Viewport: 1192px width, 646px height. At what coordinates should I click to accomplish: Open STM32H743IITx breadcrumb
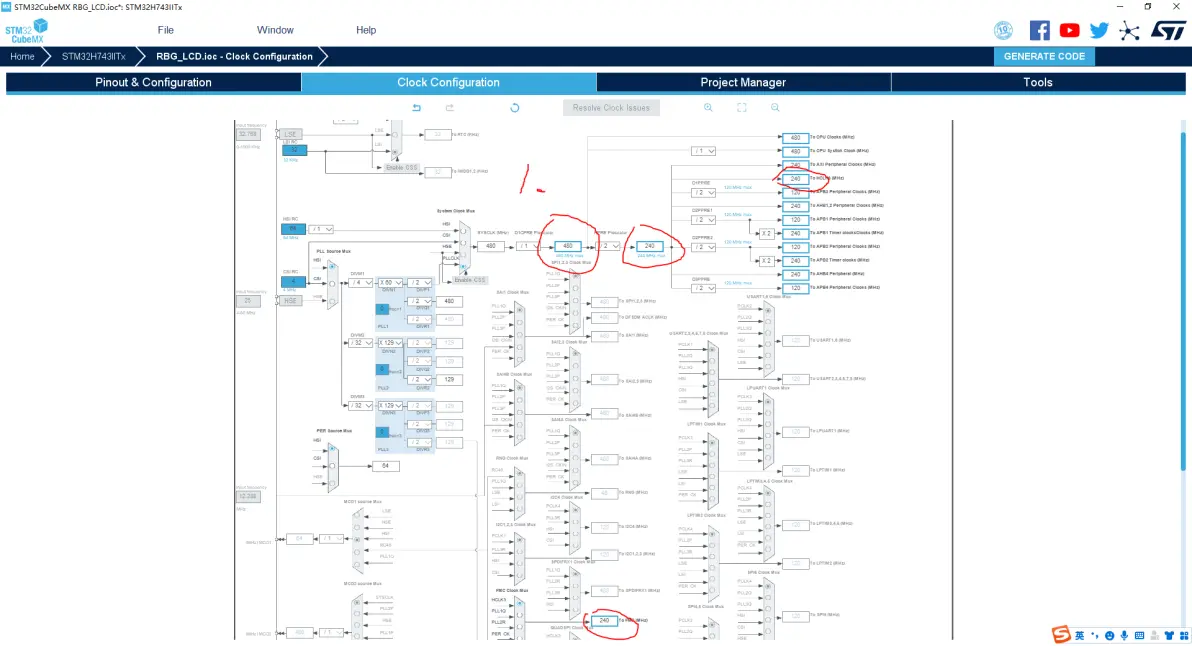coord(94,56)
